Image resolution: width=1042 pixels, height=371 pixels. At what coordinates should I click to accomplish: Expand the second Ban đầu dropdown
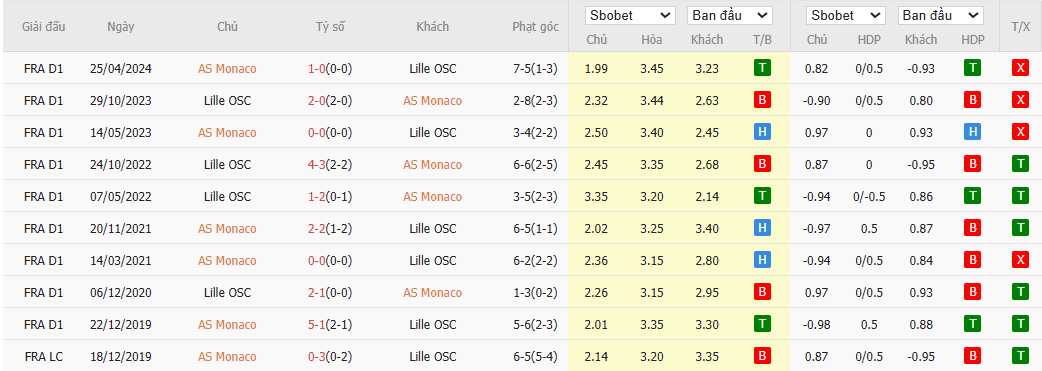point(940,15)
